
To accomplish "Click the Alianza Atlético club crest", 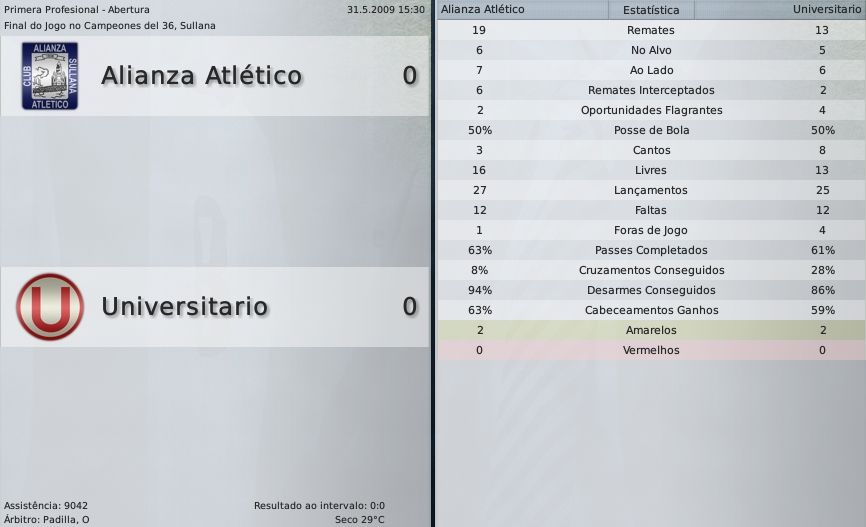I will pos(49,76).
